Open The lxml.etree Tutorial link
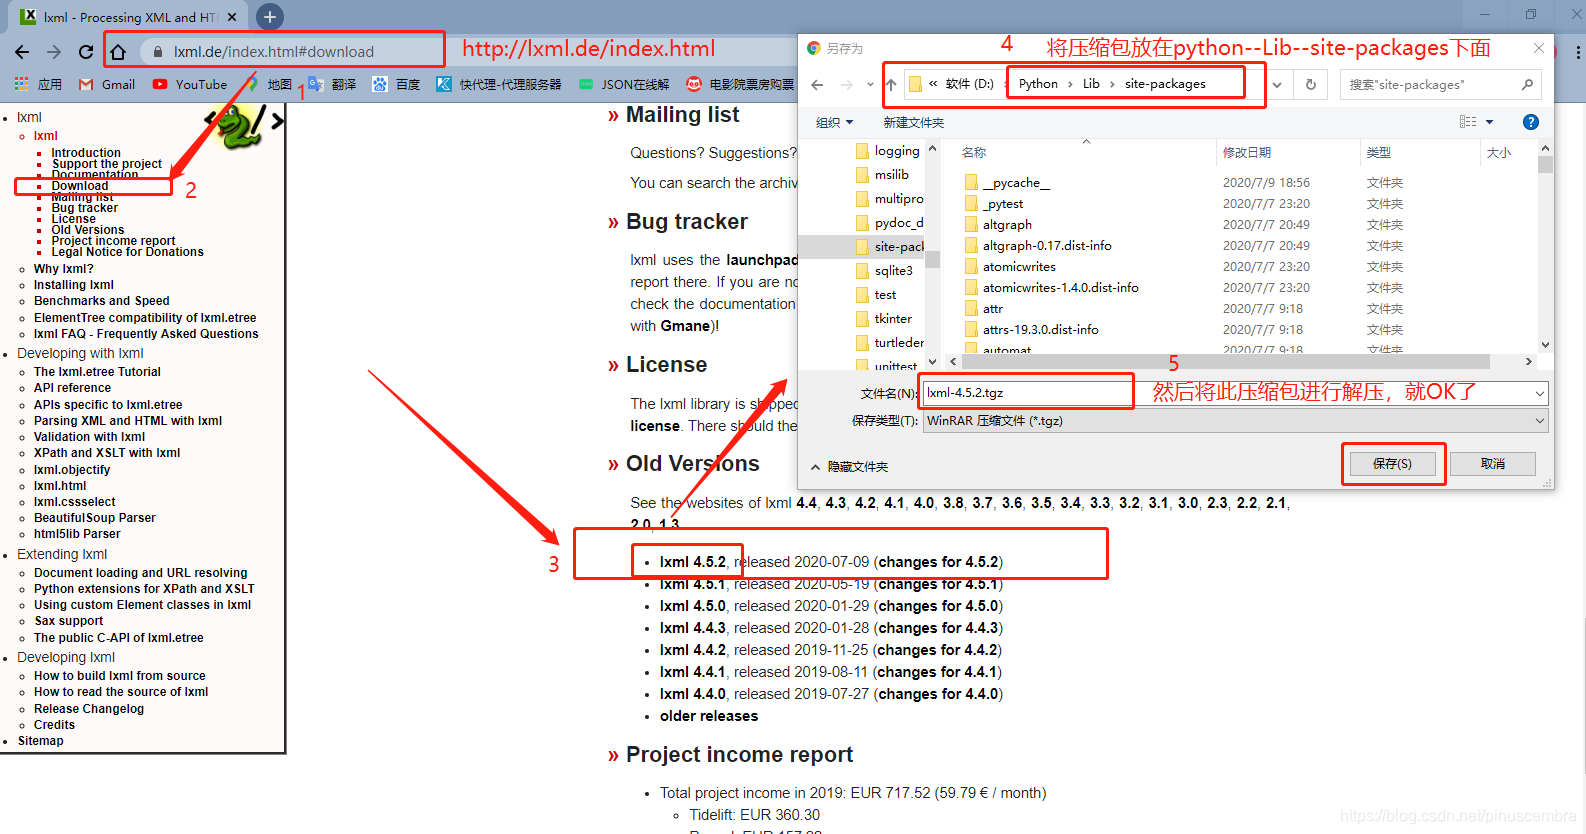This screenshot has width=1586, height=834. point(97,372)
